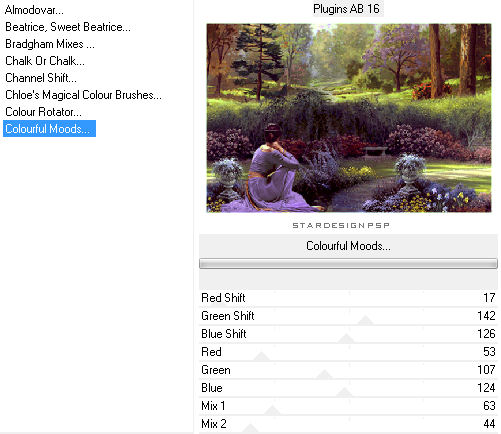The width and height of the screenshot is (501, 434).
Task: Open the Bradgham Mixes ... filter
Action: tap(50, 44)
